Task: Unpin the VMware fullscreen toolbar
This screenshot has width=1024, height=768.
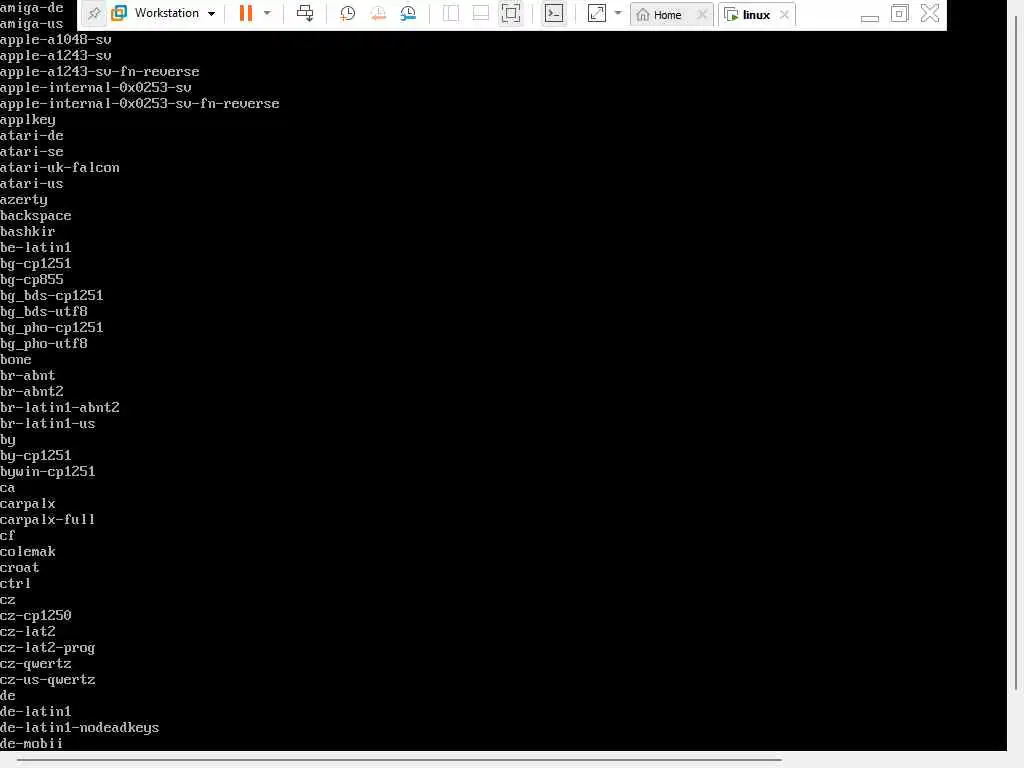Action: tap(94, 14)
